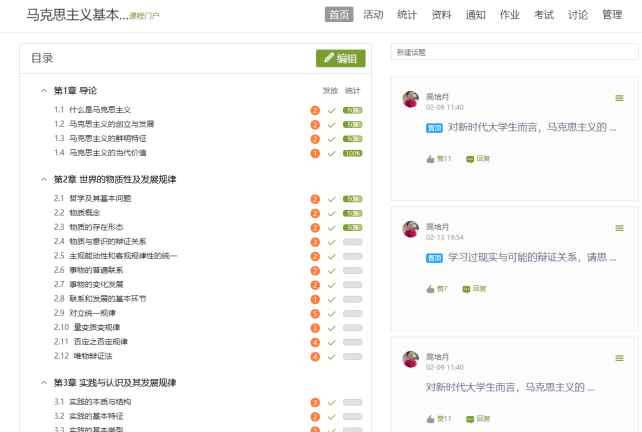
Task: Click the empty statistics bar for 2.4
Action: [x=353, y=242]
